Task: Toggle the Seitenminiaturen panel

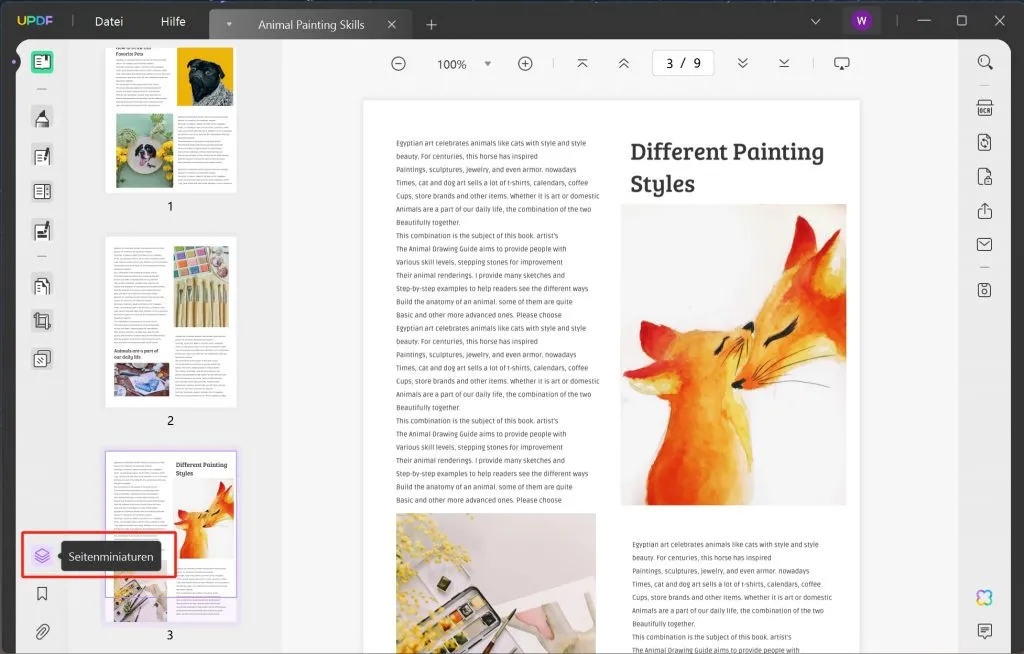Action: click(x=41, y=555)
